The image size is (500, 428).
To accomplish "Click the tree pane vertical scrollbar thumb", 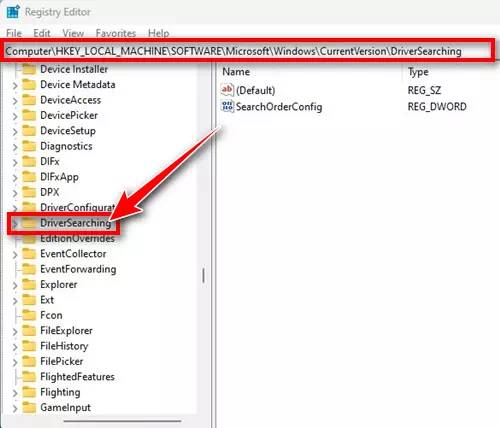I will 203,276.
